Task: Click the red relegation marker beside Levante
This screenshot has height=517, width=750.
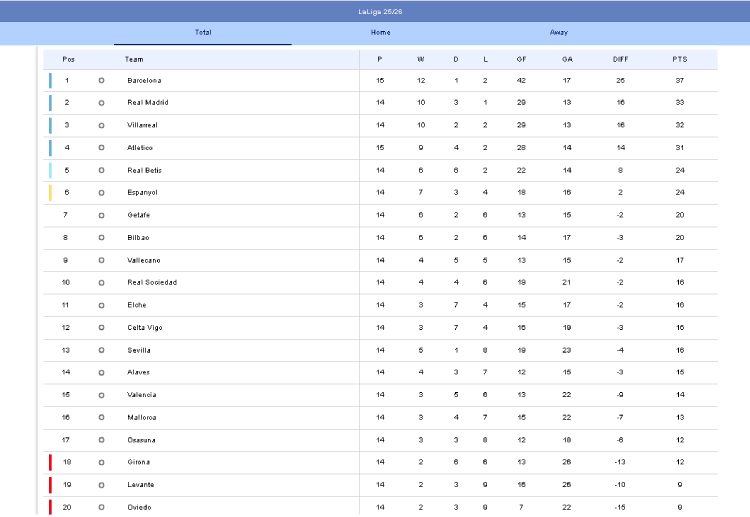Action: pyautogui.click(x=50, y=485)
